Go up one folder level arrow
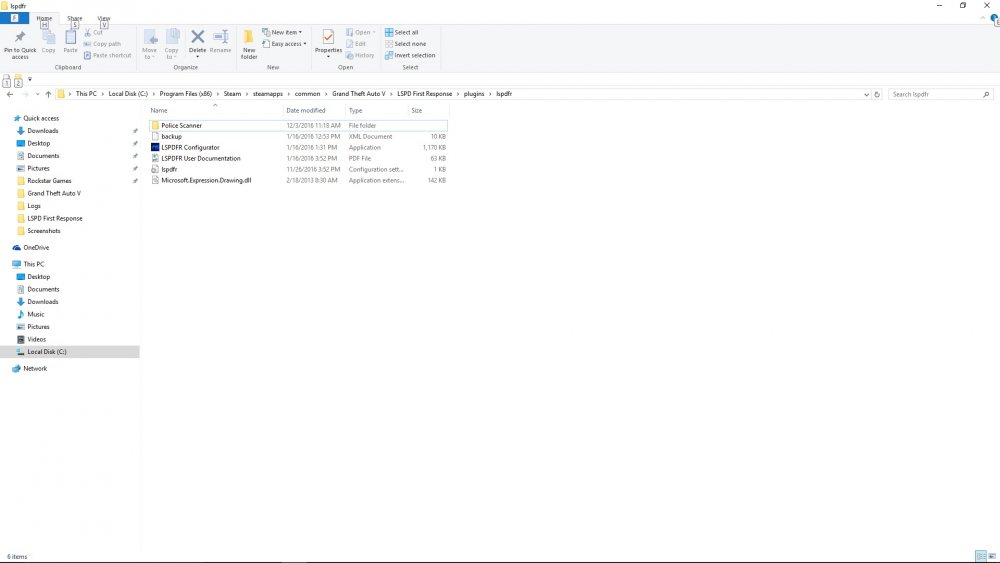The width and height of the screenshot is (1000, 563). pyautogui.click(x=48, y=94)
